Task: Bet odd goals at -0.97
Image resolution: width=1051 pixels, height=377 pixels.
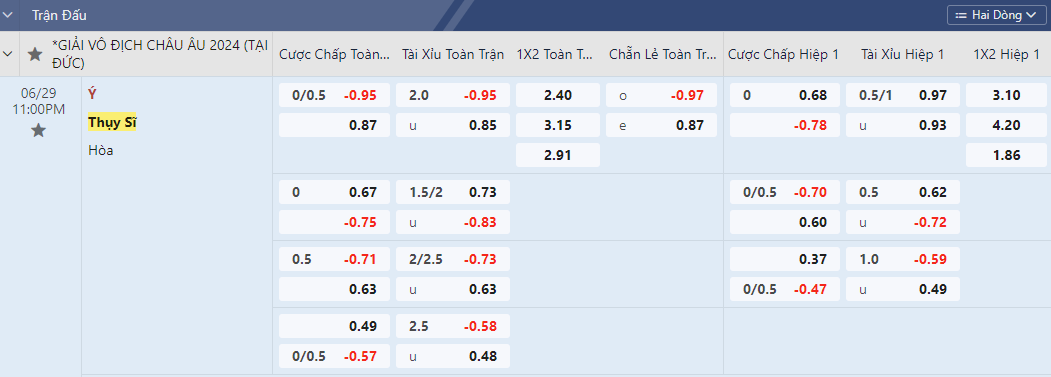Action: tap(662, 95)
